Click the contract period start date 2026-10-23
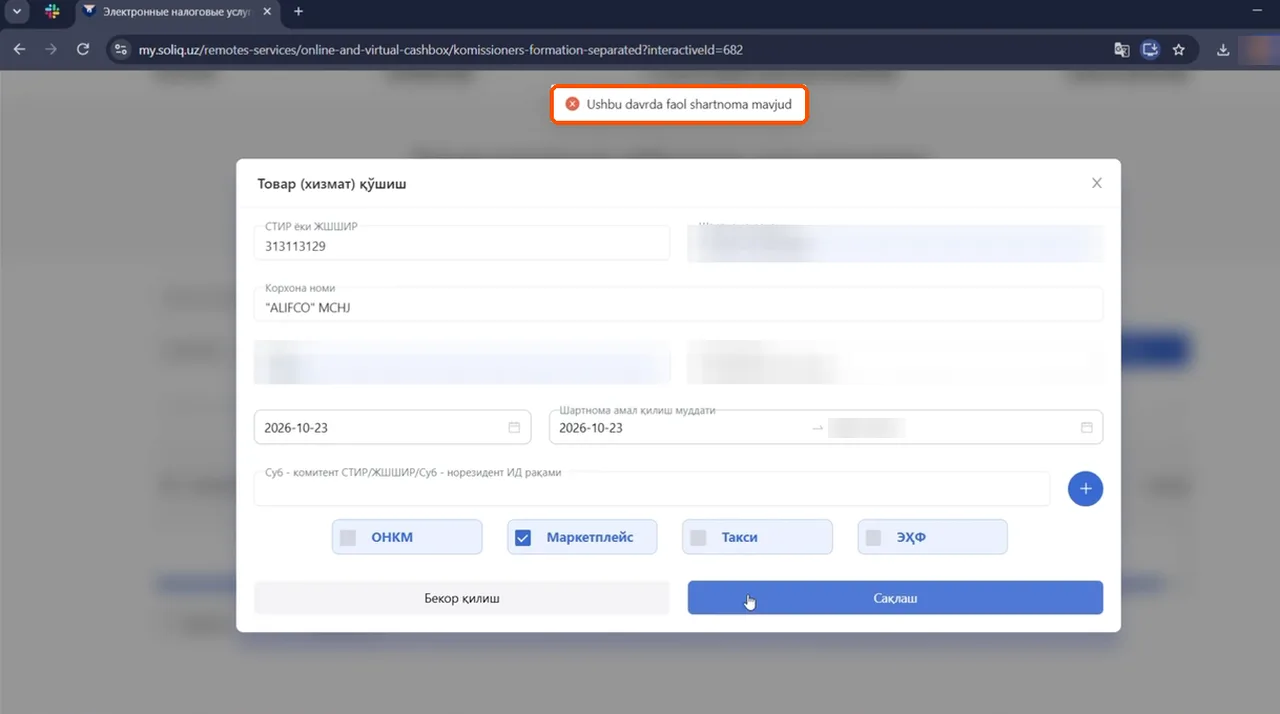The height and width of the screenshot is (714, 1280). point(591,428)
